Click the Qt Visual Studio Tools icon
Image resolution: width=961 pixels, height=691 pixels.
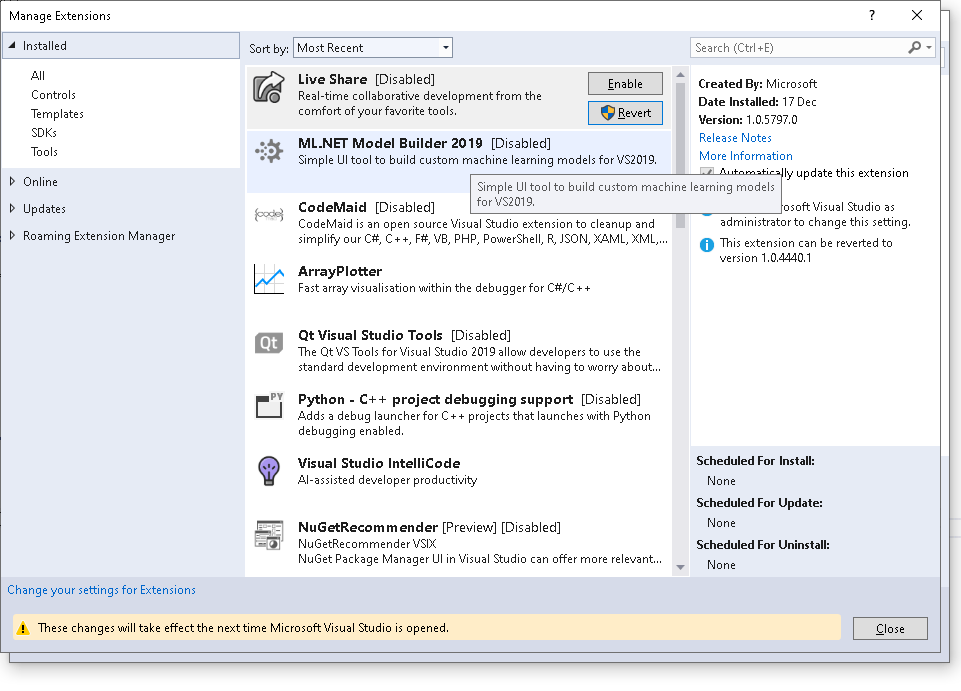[x=269, y=343]
